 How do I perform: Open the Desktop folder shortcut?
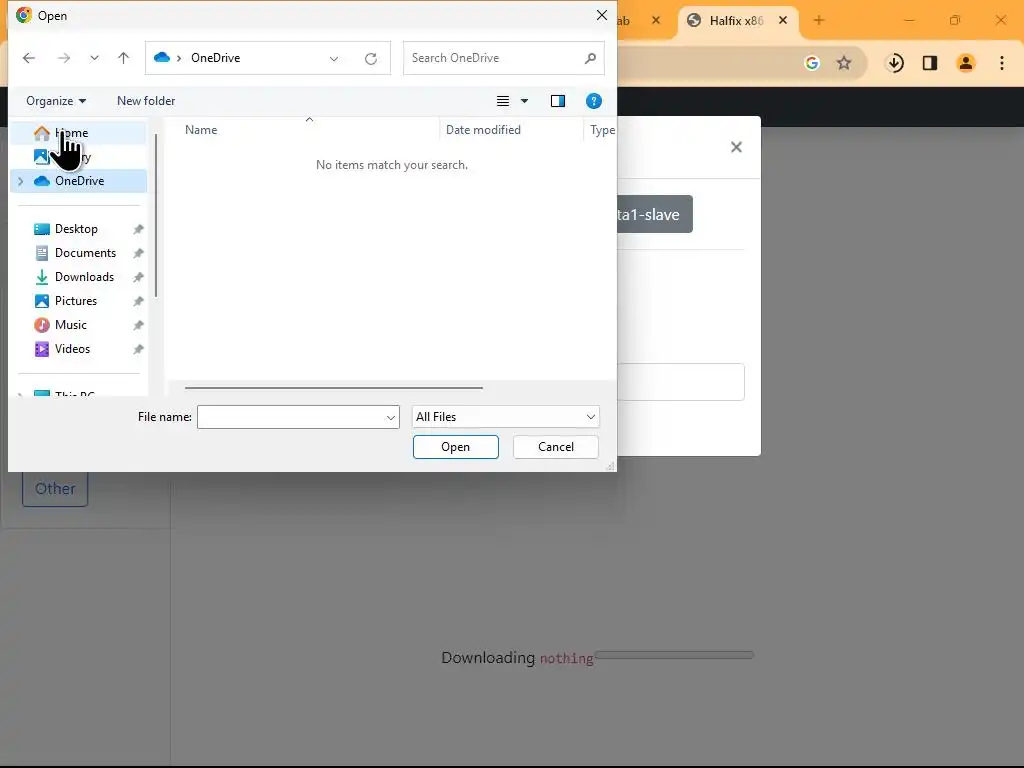[78, 229]
